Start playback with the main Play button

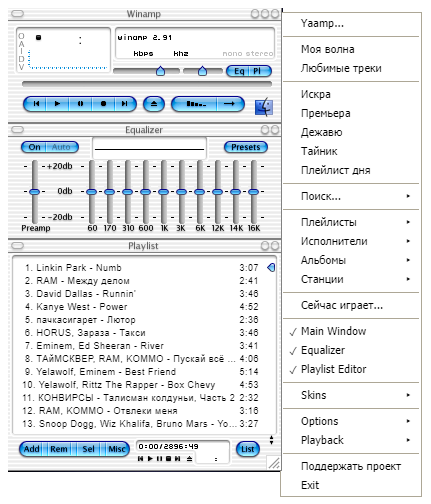pos(57,104)
